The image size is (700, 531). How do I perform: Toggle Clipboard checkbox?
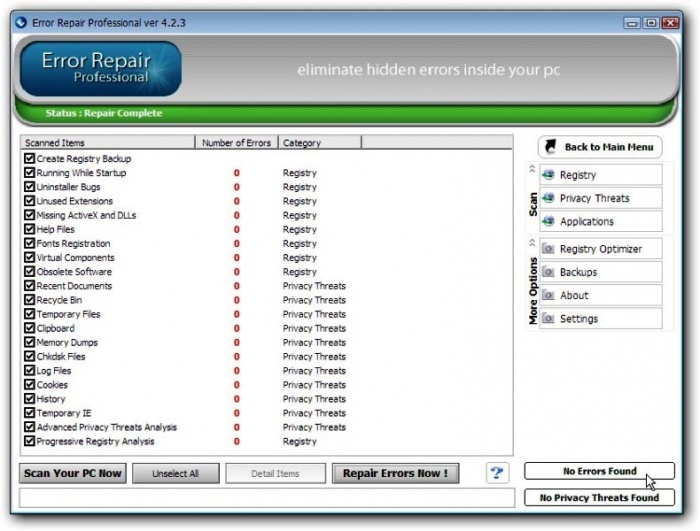[x=29, y=328]
